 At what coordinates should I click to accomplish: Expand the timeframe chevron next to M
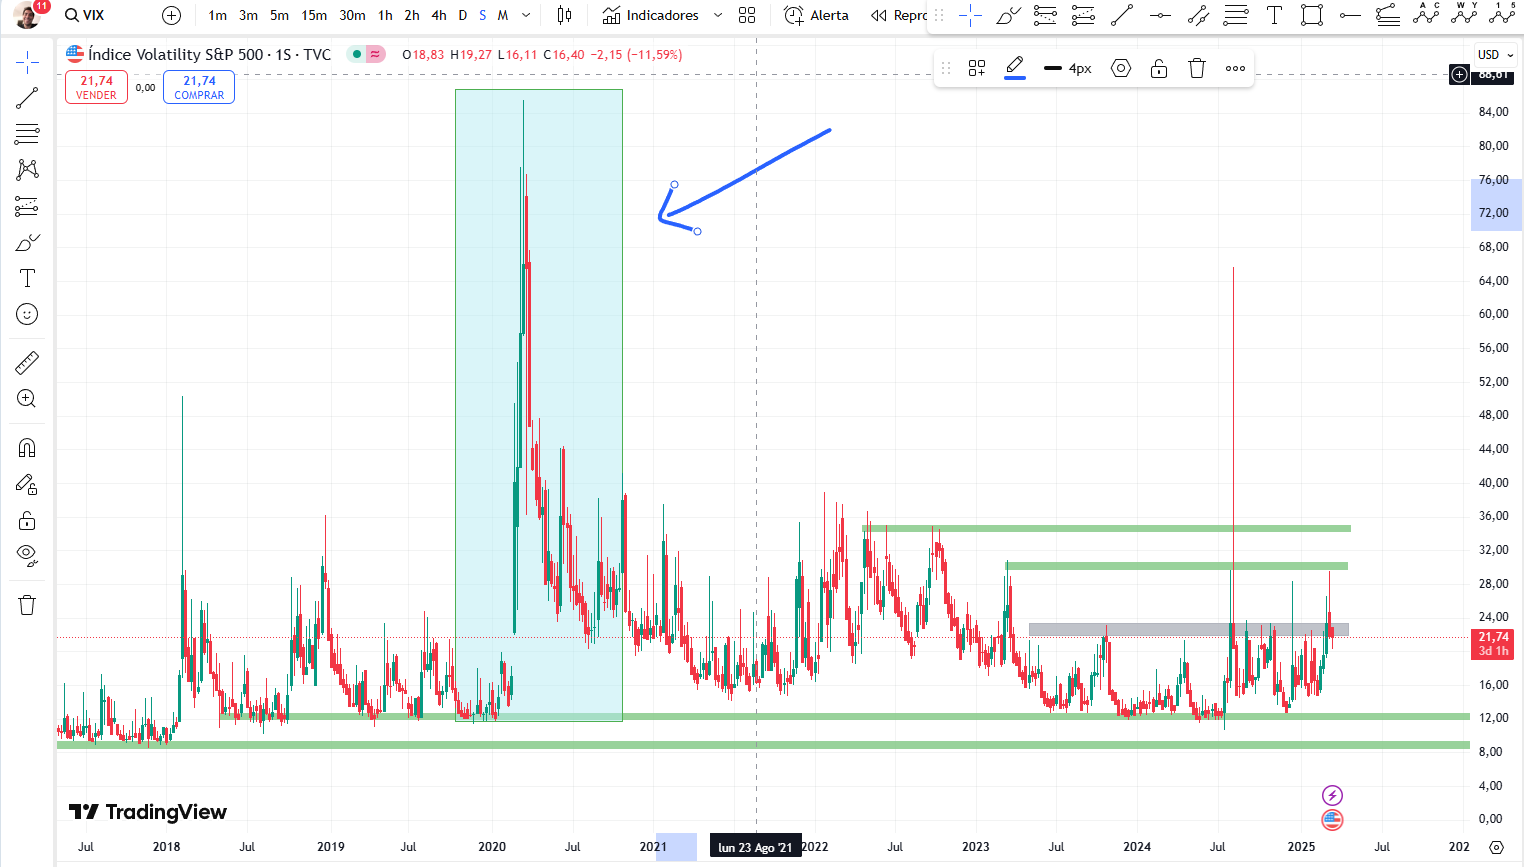(x=524, y=15)
